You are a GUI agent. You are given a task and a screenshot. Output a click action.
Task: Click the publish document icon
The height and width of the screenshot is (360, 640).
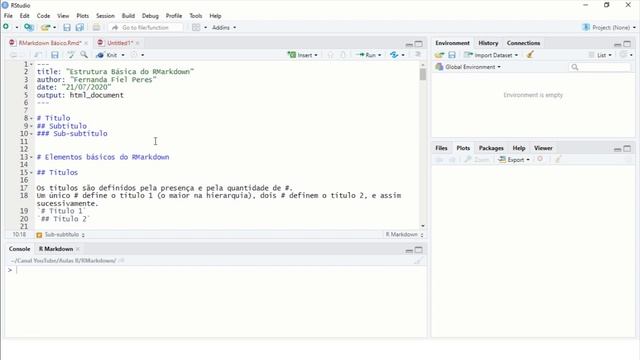(394, 55)
